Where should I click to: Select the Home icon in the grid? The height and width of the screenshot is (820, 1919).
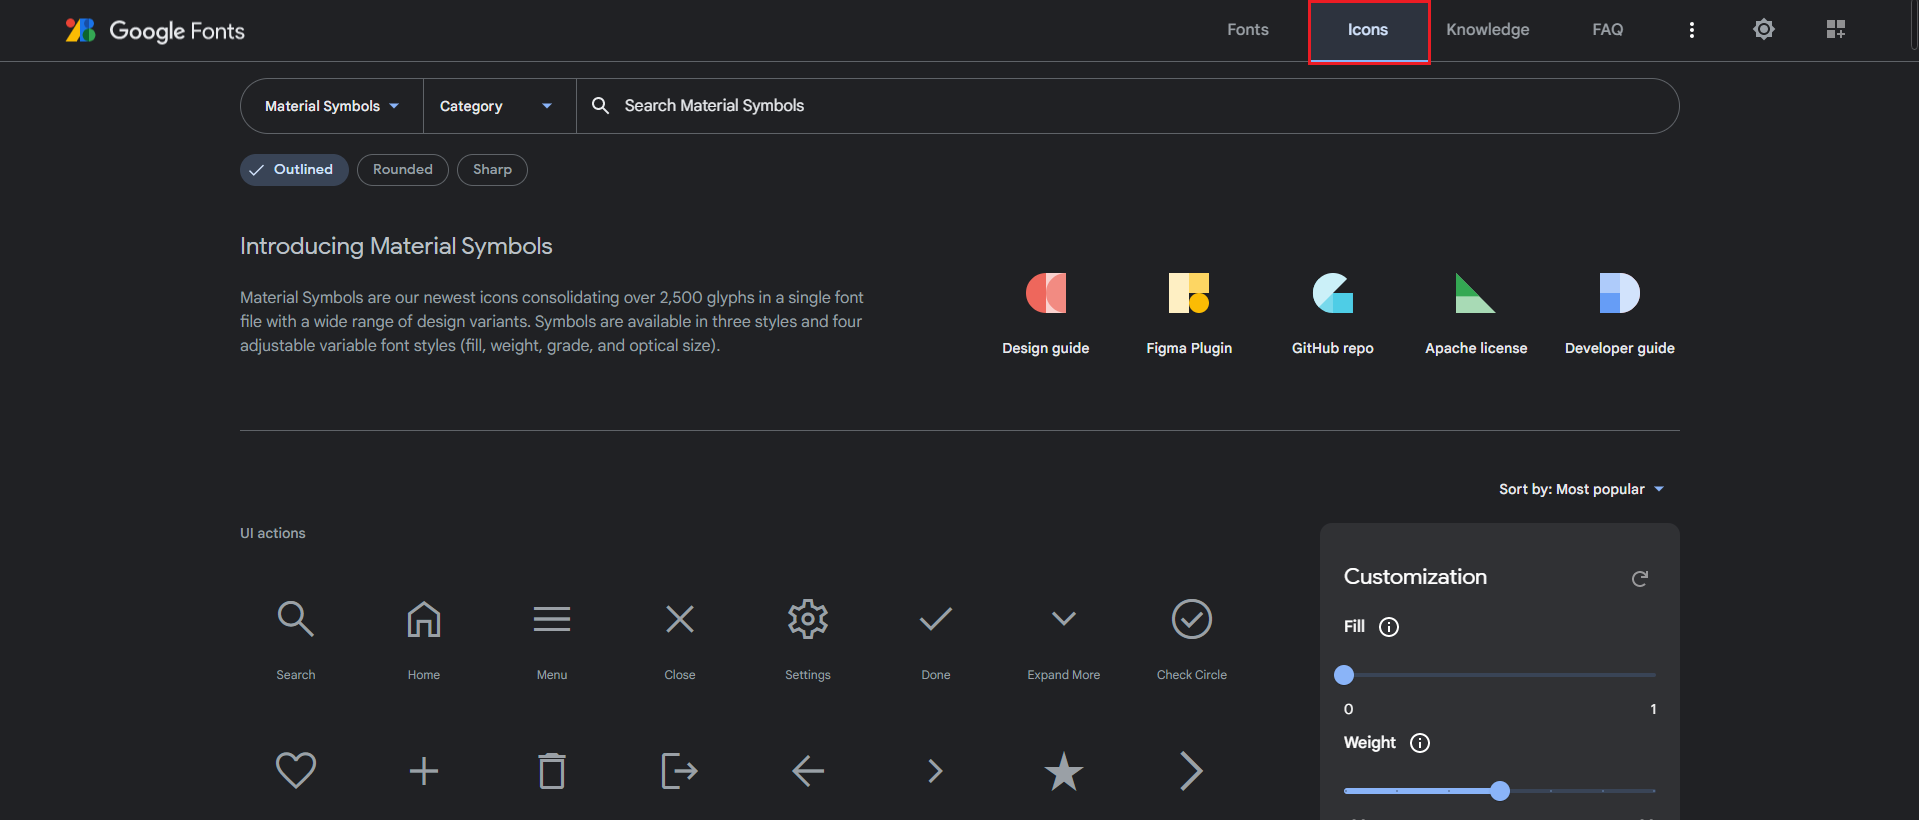(424, 619)
